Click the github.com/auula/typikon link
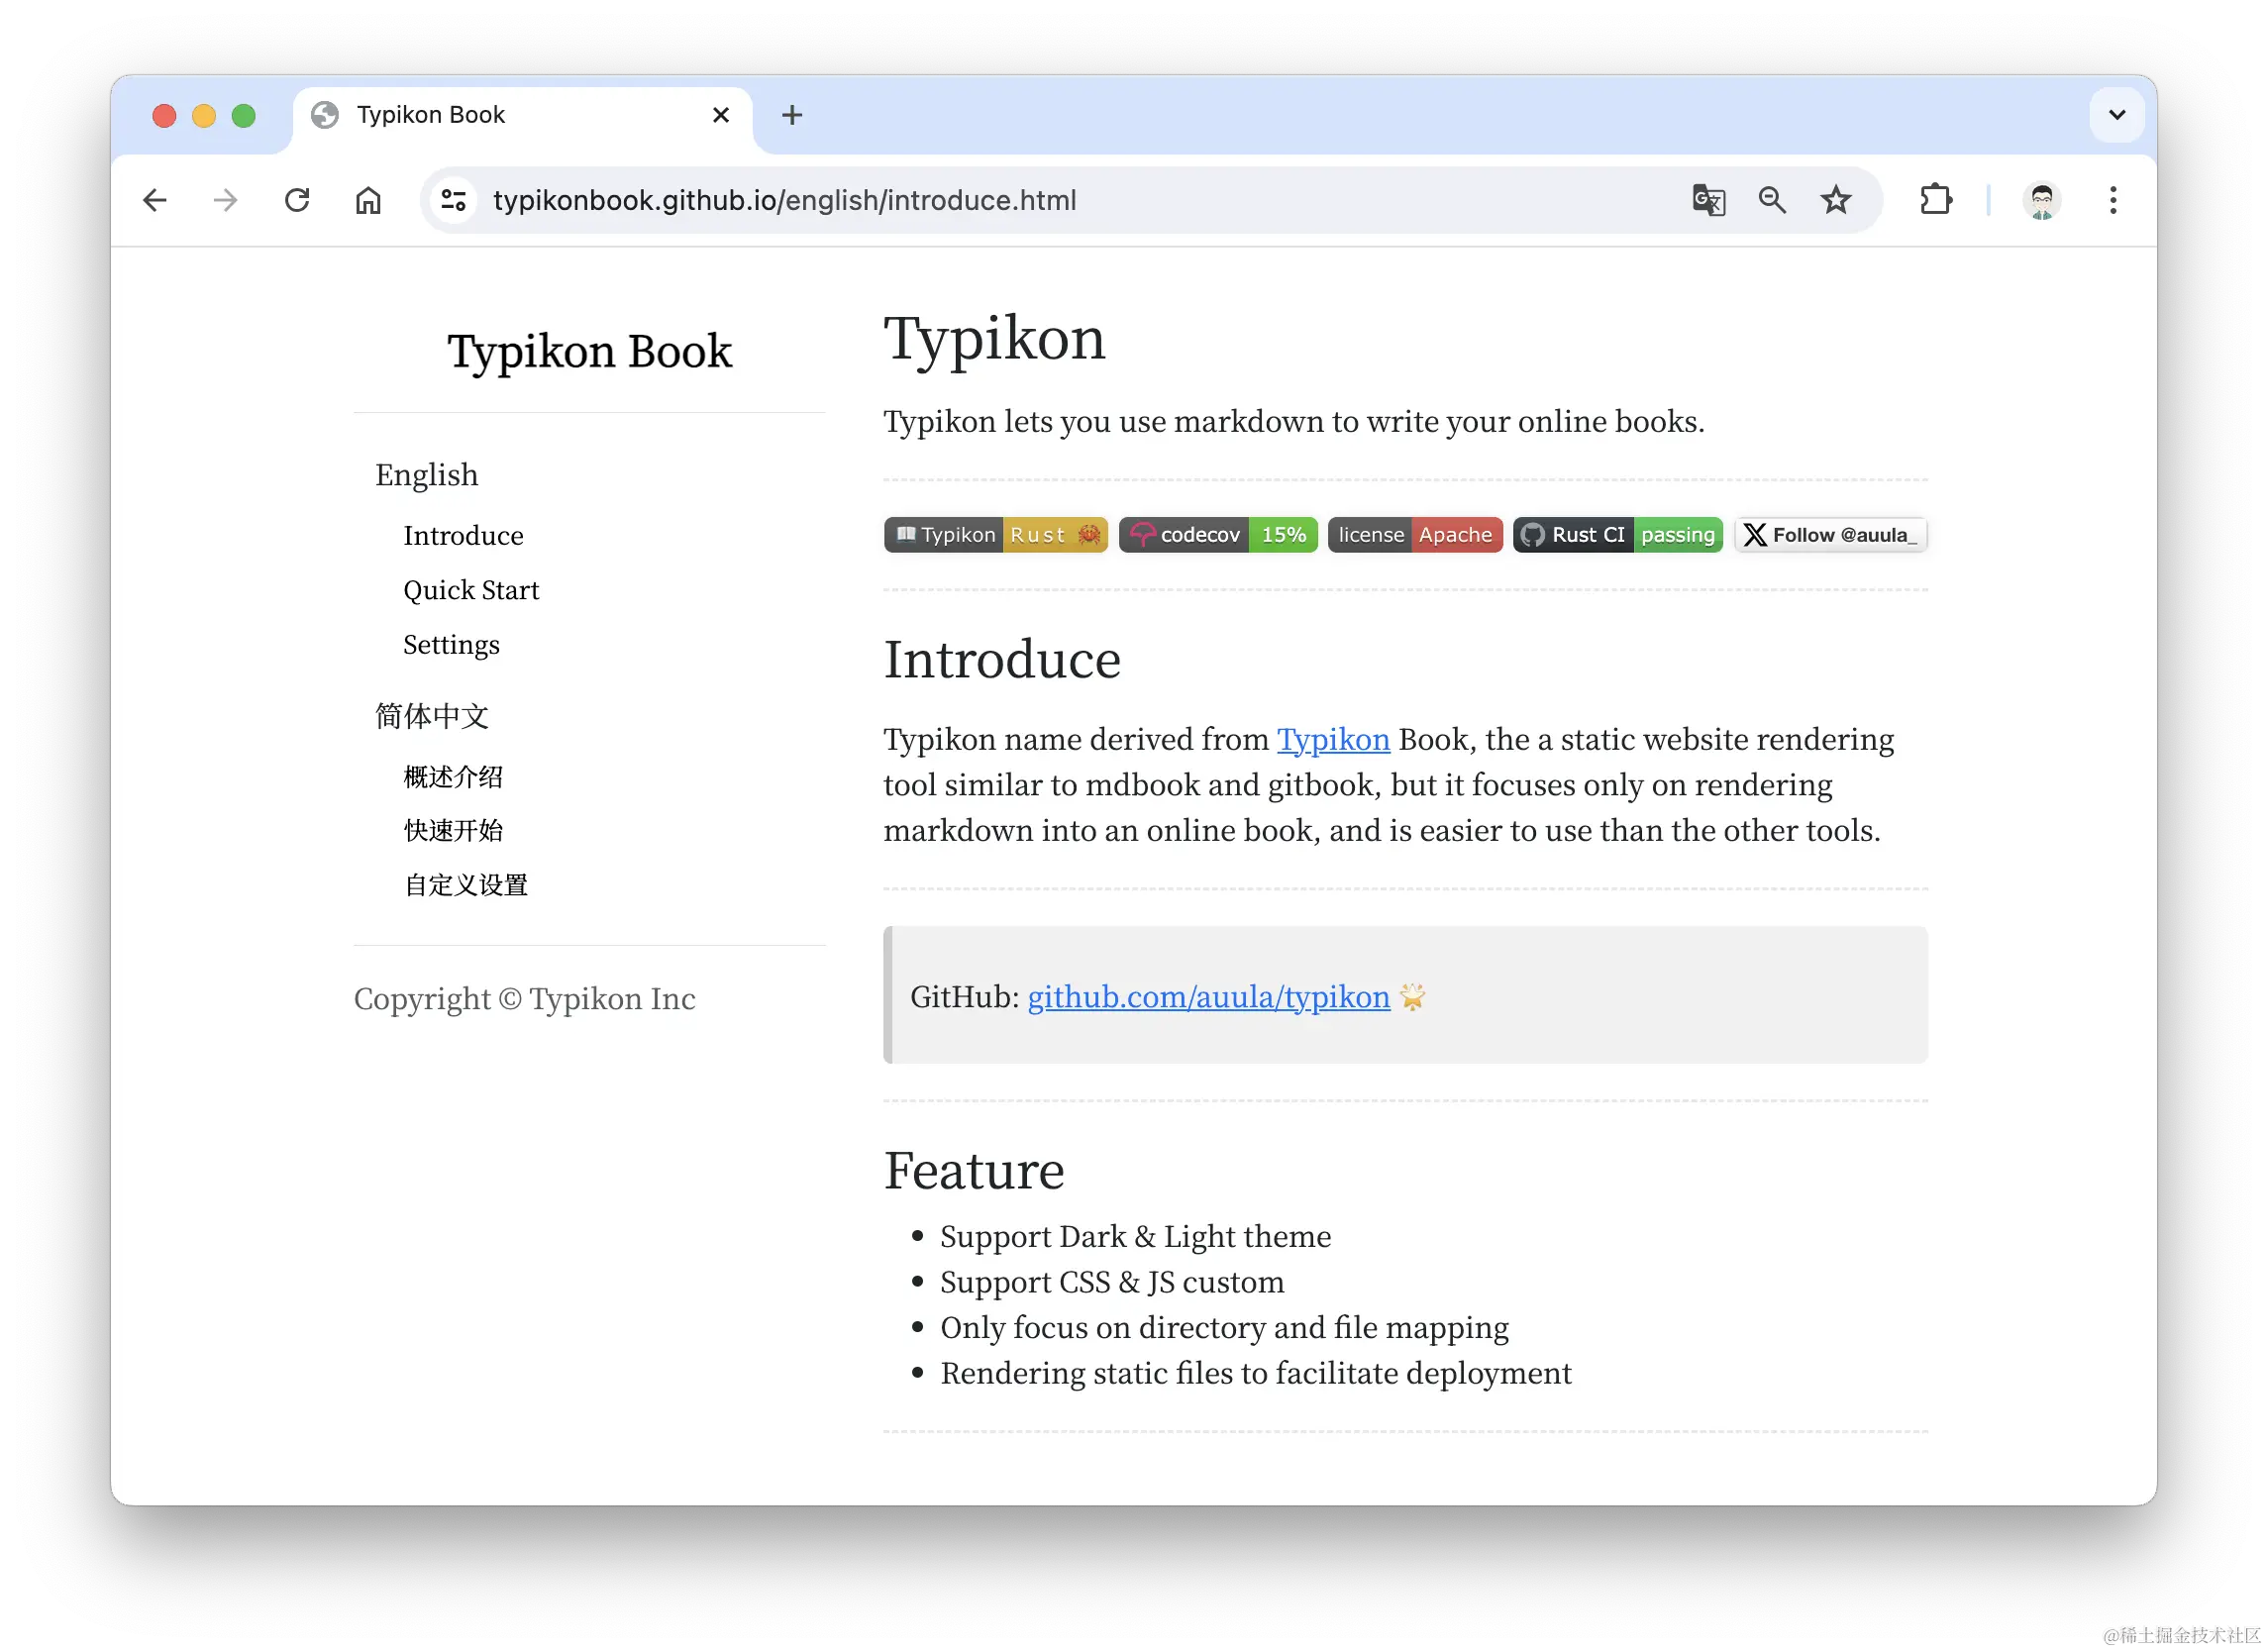Image resolution: width=2268 pixels, height=1652 pixels. click(x=1208, y=997)
